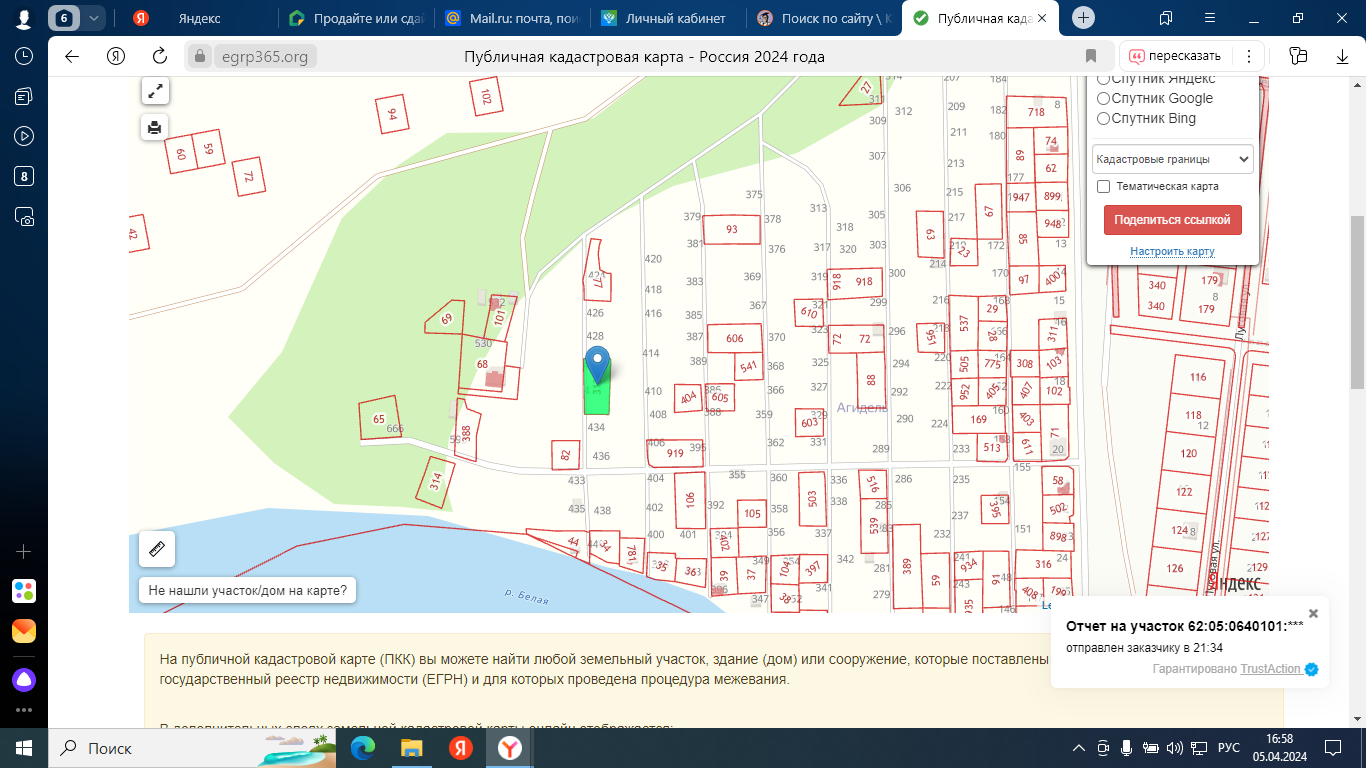This screenshot has width=1366, height=768.
Task: Open the three-dot menu beside пересказать
Action: 1248,56
